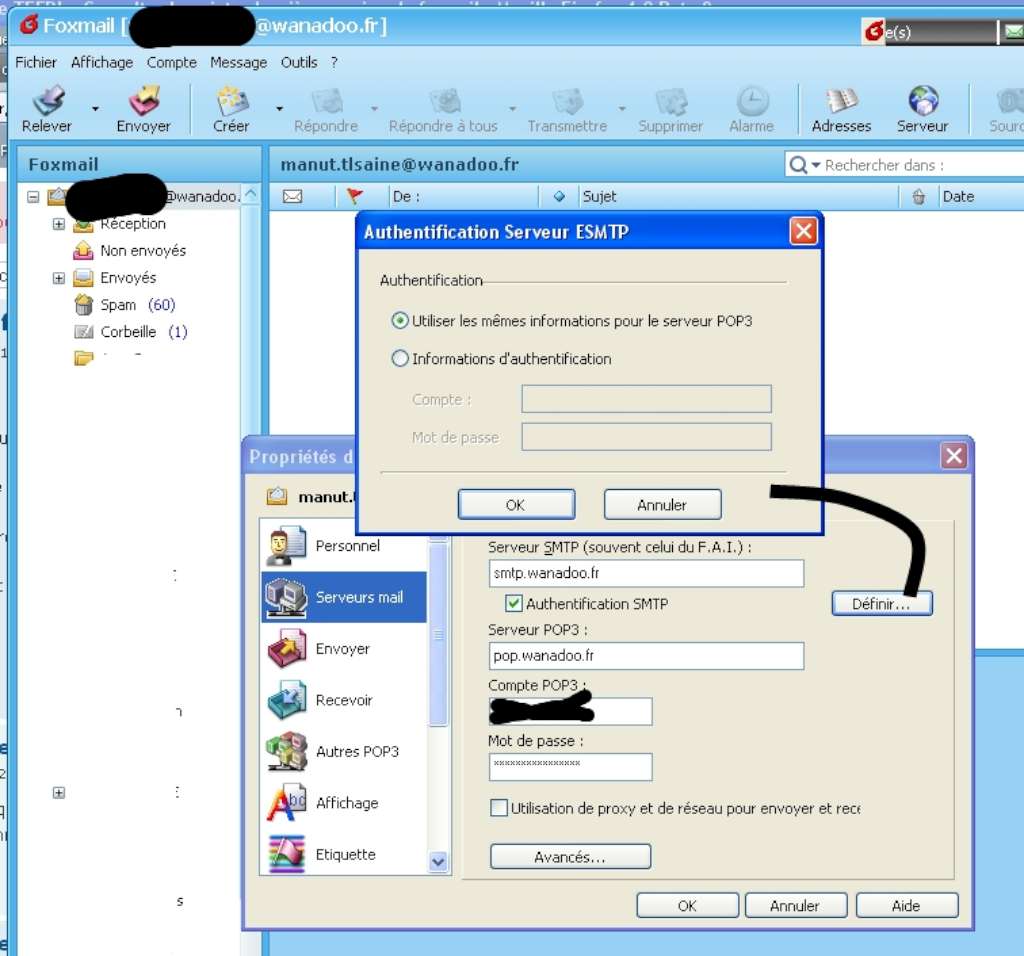Click the category list scrollbar thumb
Screen dimensions: 1024x956
[x=438, y=633]
